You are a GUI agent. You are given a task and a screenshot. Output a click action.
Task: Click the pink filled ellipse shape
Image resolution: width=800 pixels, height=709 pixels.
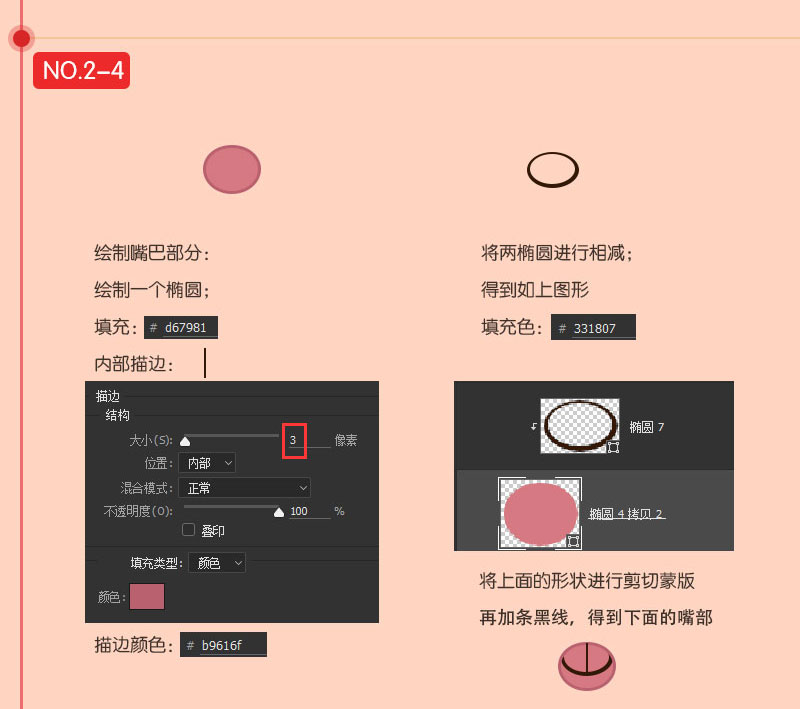232,169
